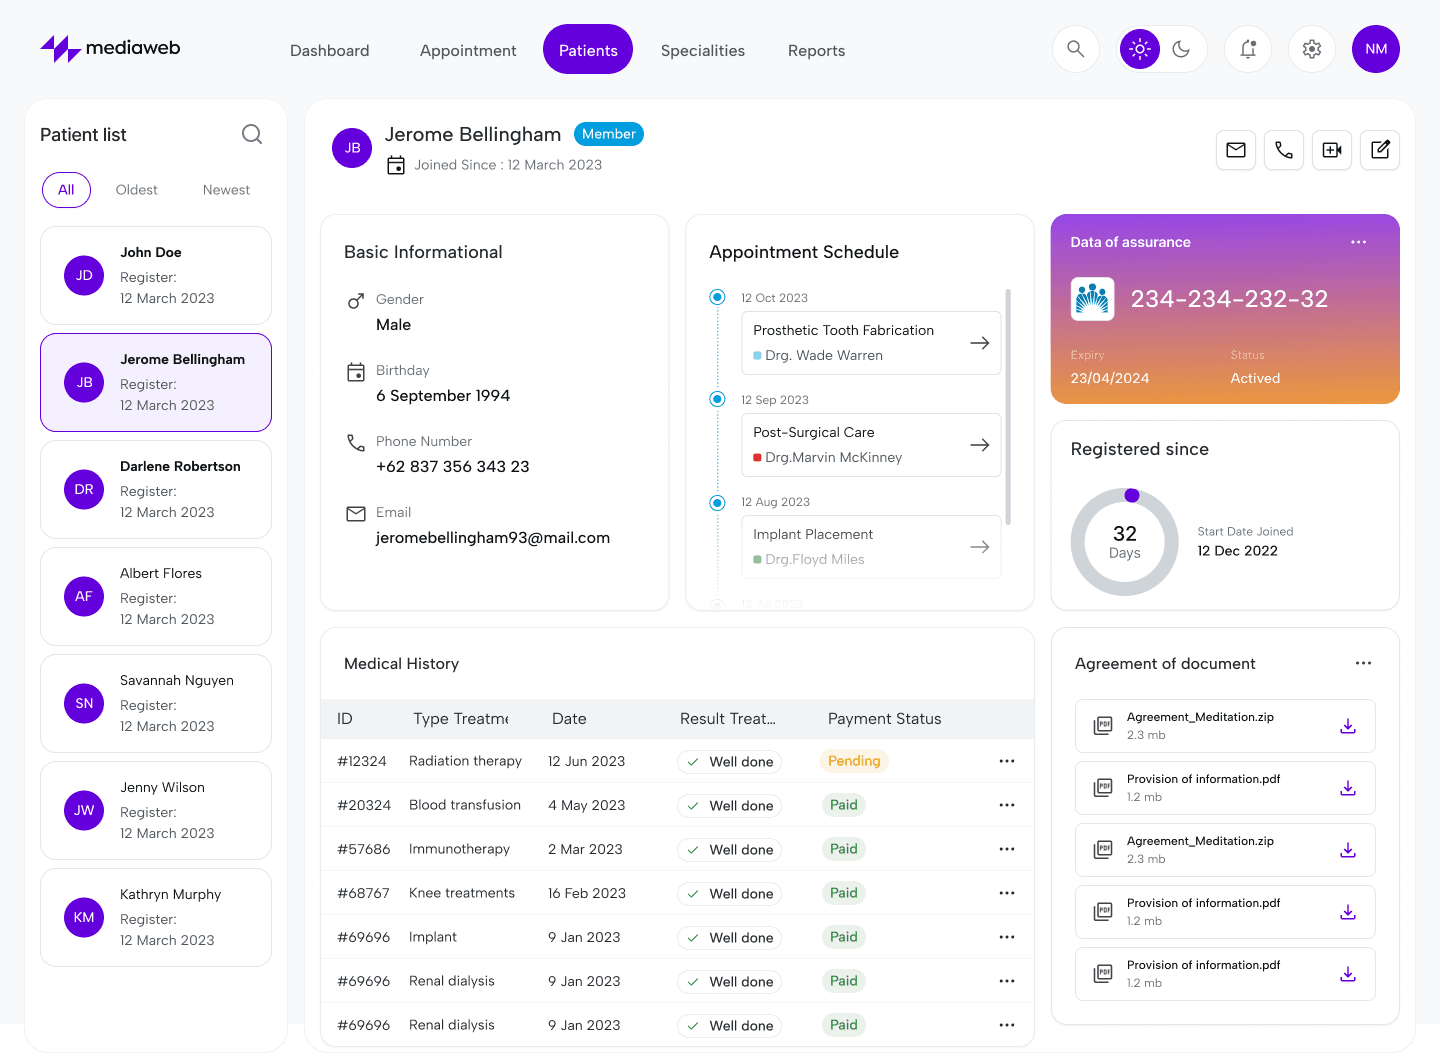Open Agreement of document more options
Image resolution: width=1440 pixels, height=1053 pixels.
point(1363,663)
